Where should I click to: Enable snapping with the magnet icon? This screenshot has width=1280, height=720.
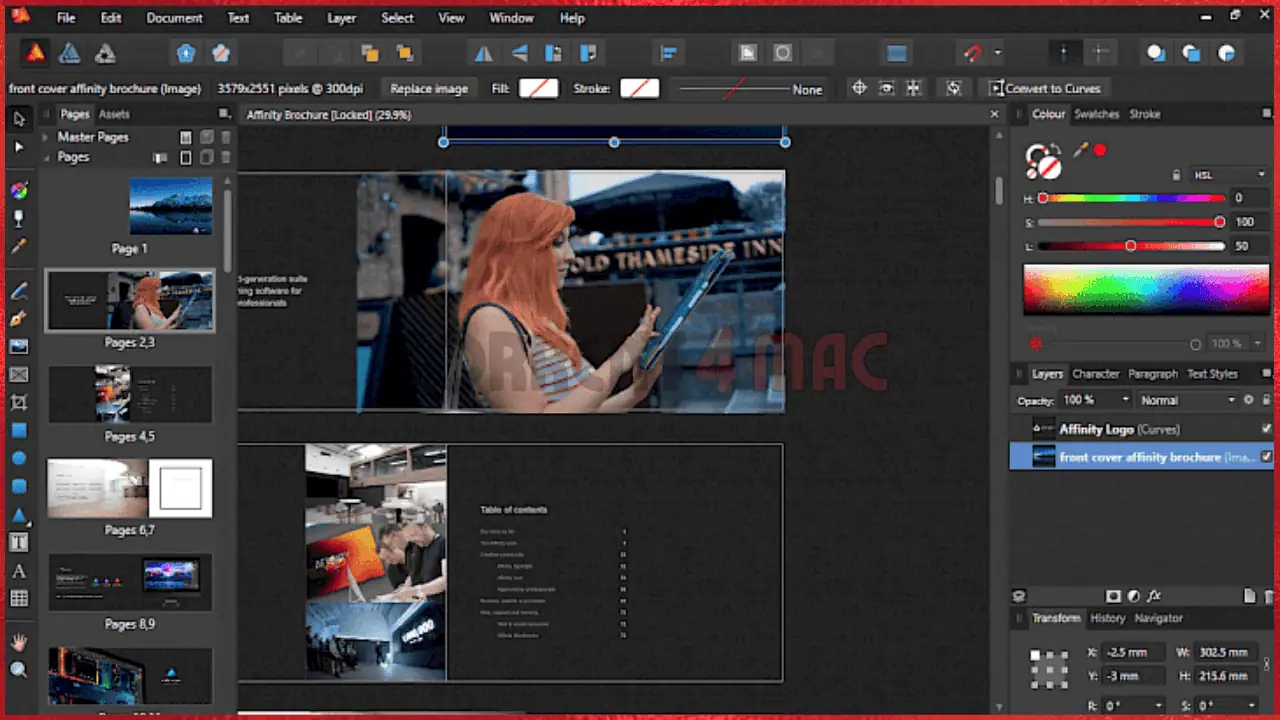[x=971, y=53]
